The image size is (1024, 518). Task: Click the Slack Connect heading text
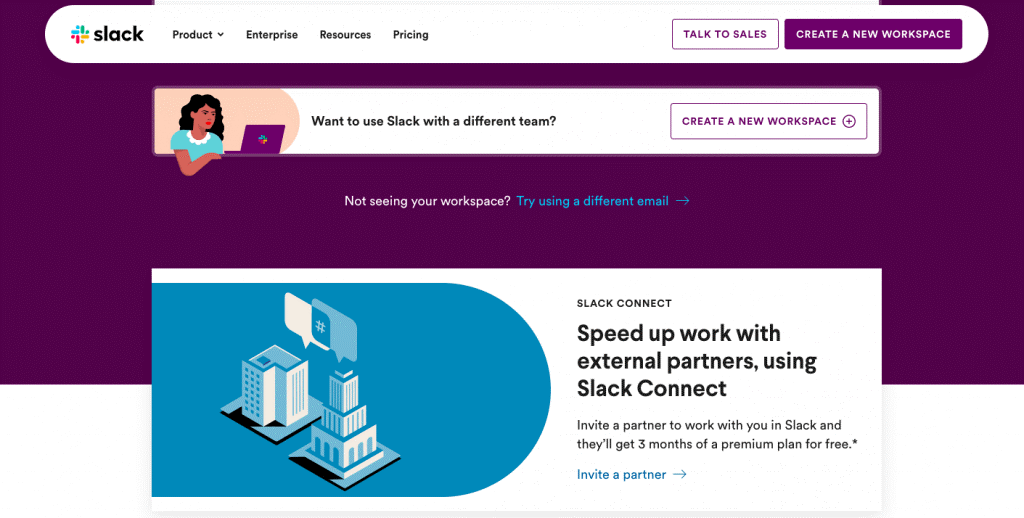[624, 303]
